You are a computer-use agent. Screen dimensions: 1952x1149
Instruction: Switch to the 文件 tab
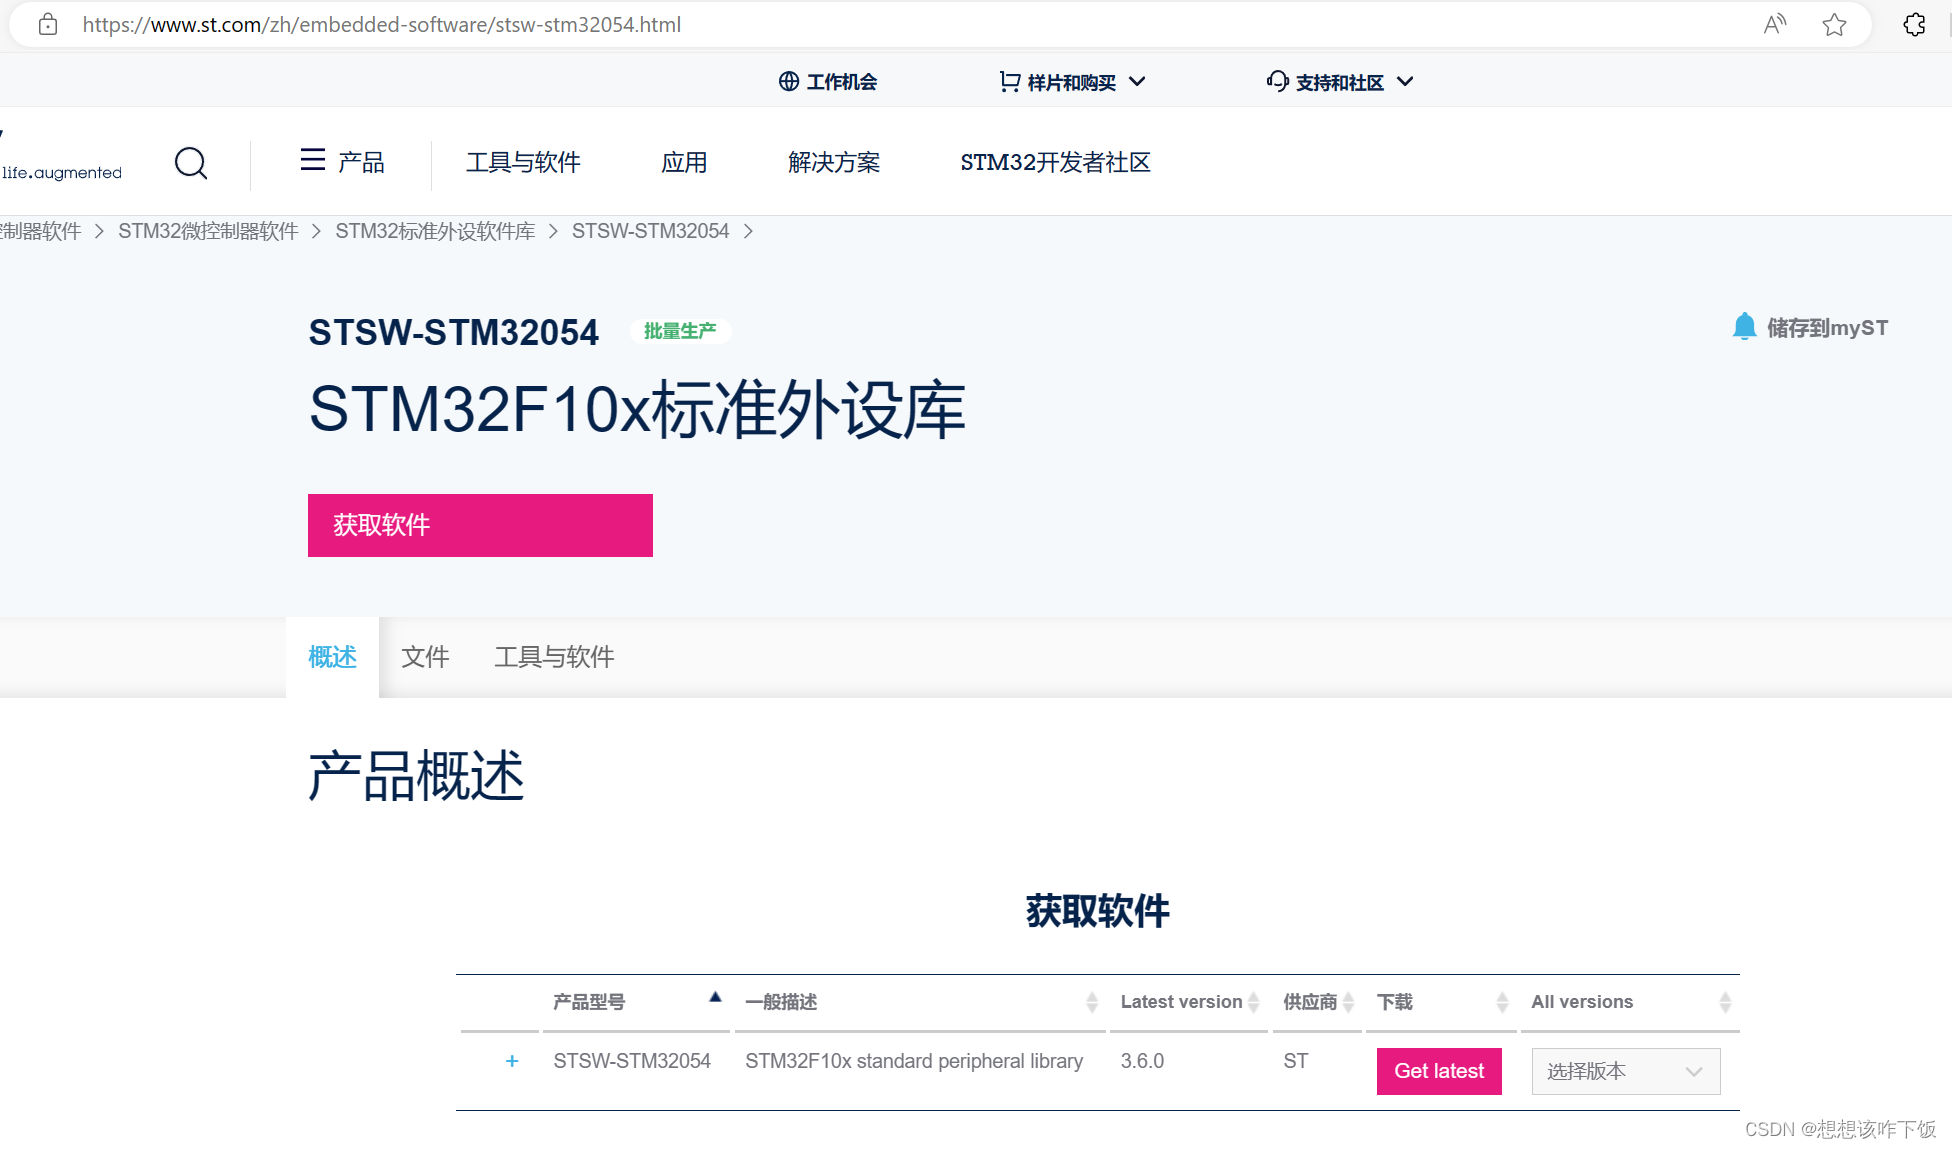coord(425,657)
